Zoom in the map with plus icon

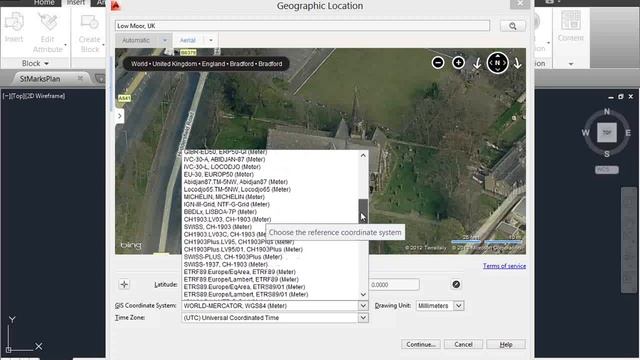(458, 62)
